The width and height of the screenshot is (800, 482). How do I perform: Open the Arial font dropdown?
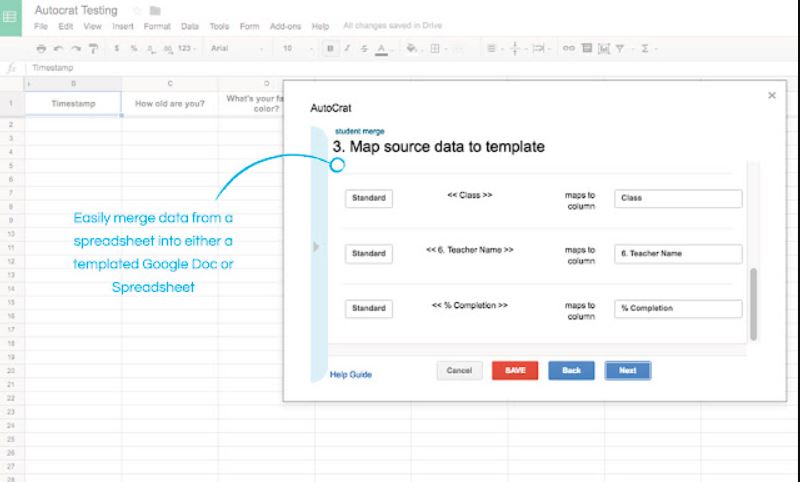click(237, 48)
